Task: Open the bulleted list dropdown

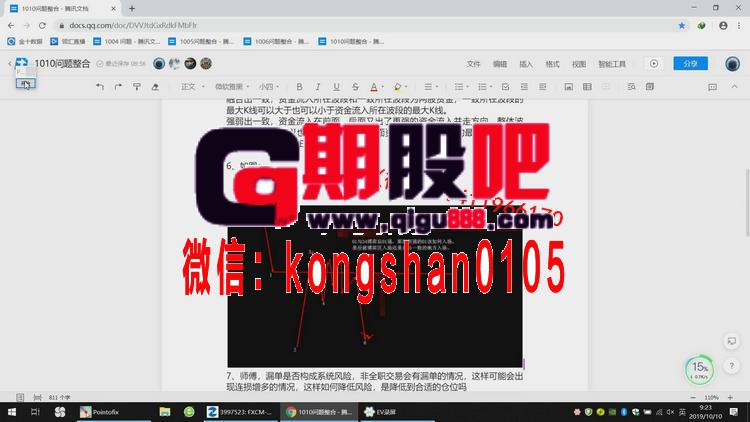Action: pos(461,87)
